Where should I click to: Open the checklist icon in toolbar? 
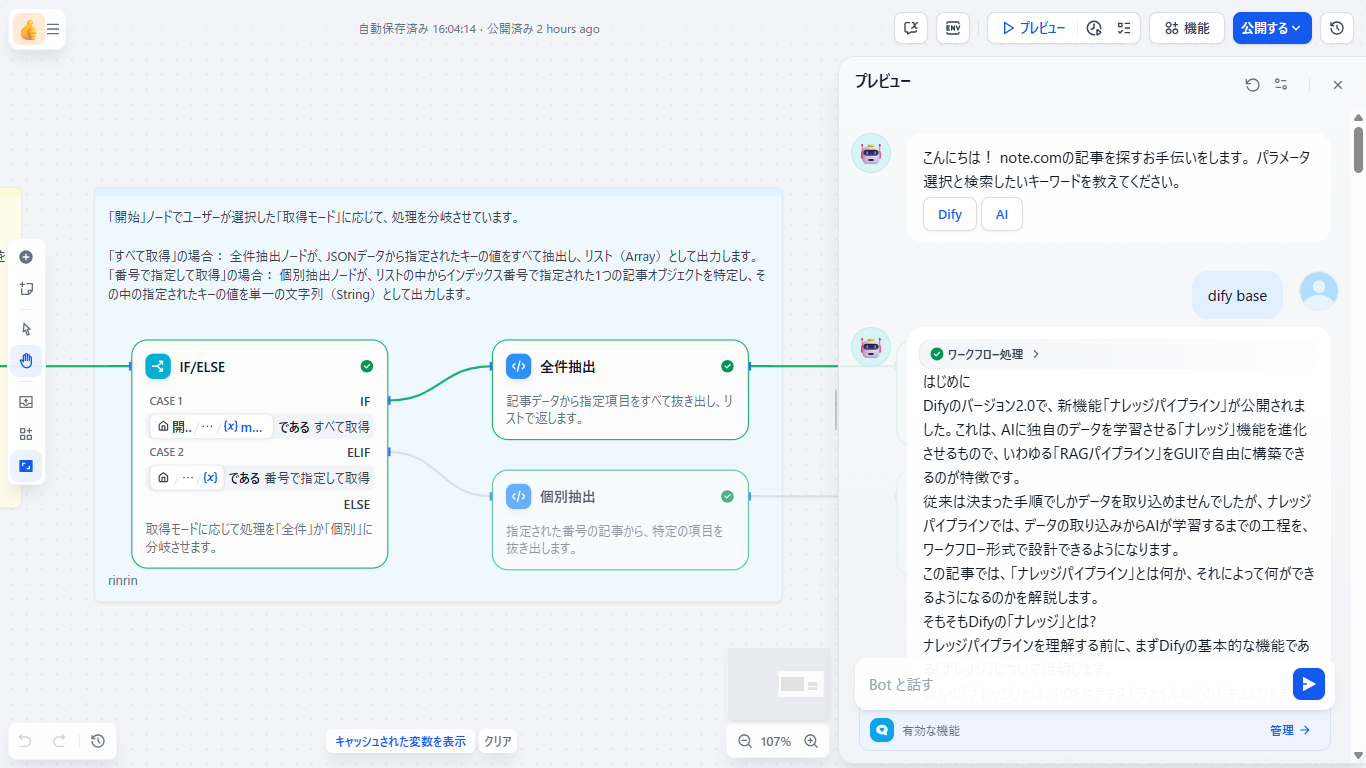(x=1124, y=28)
